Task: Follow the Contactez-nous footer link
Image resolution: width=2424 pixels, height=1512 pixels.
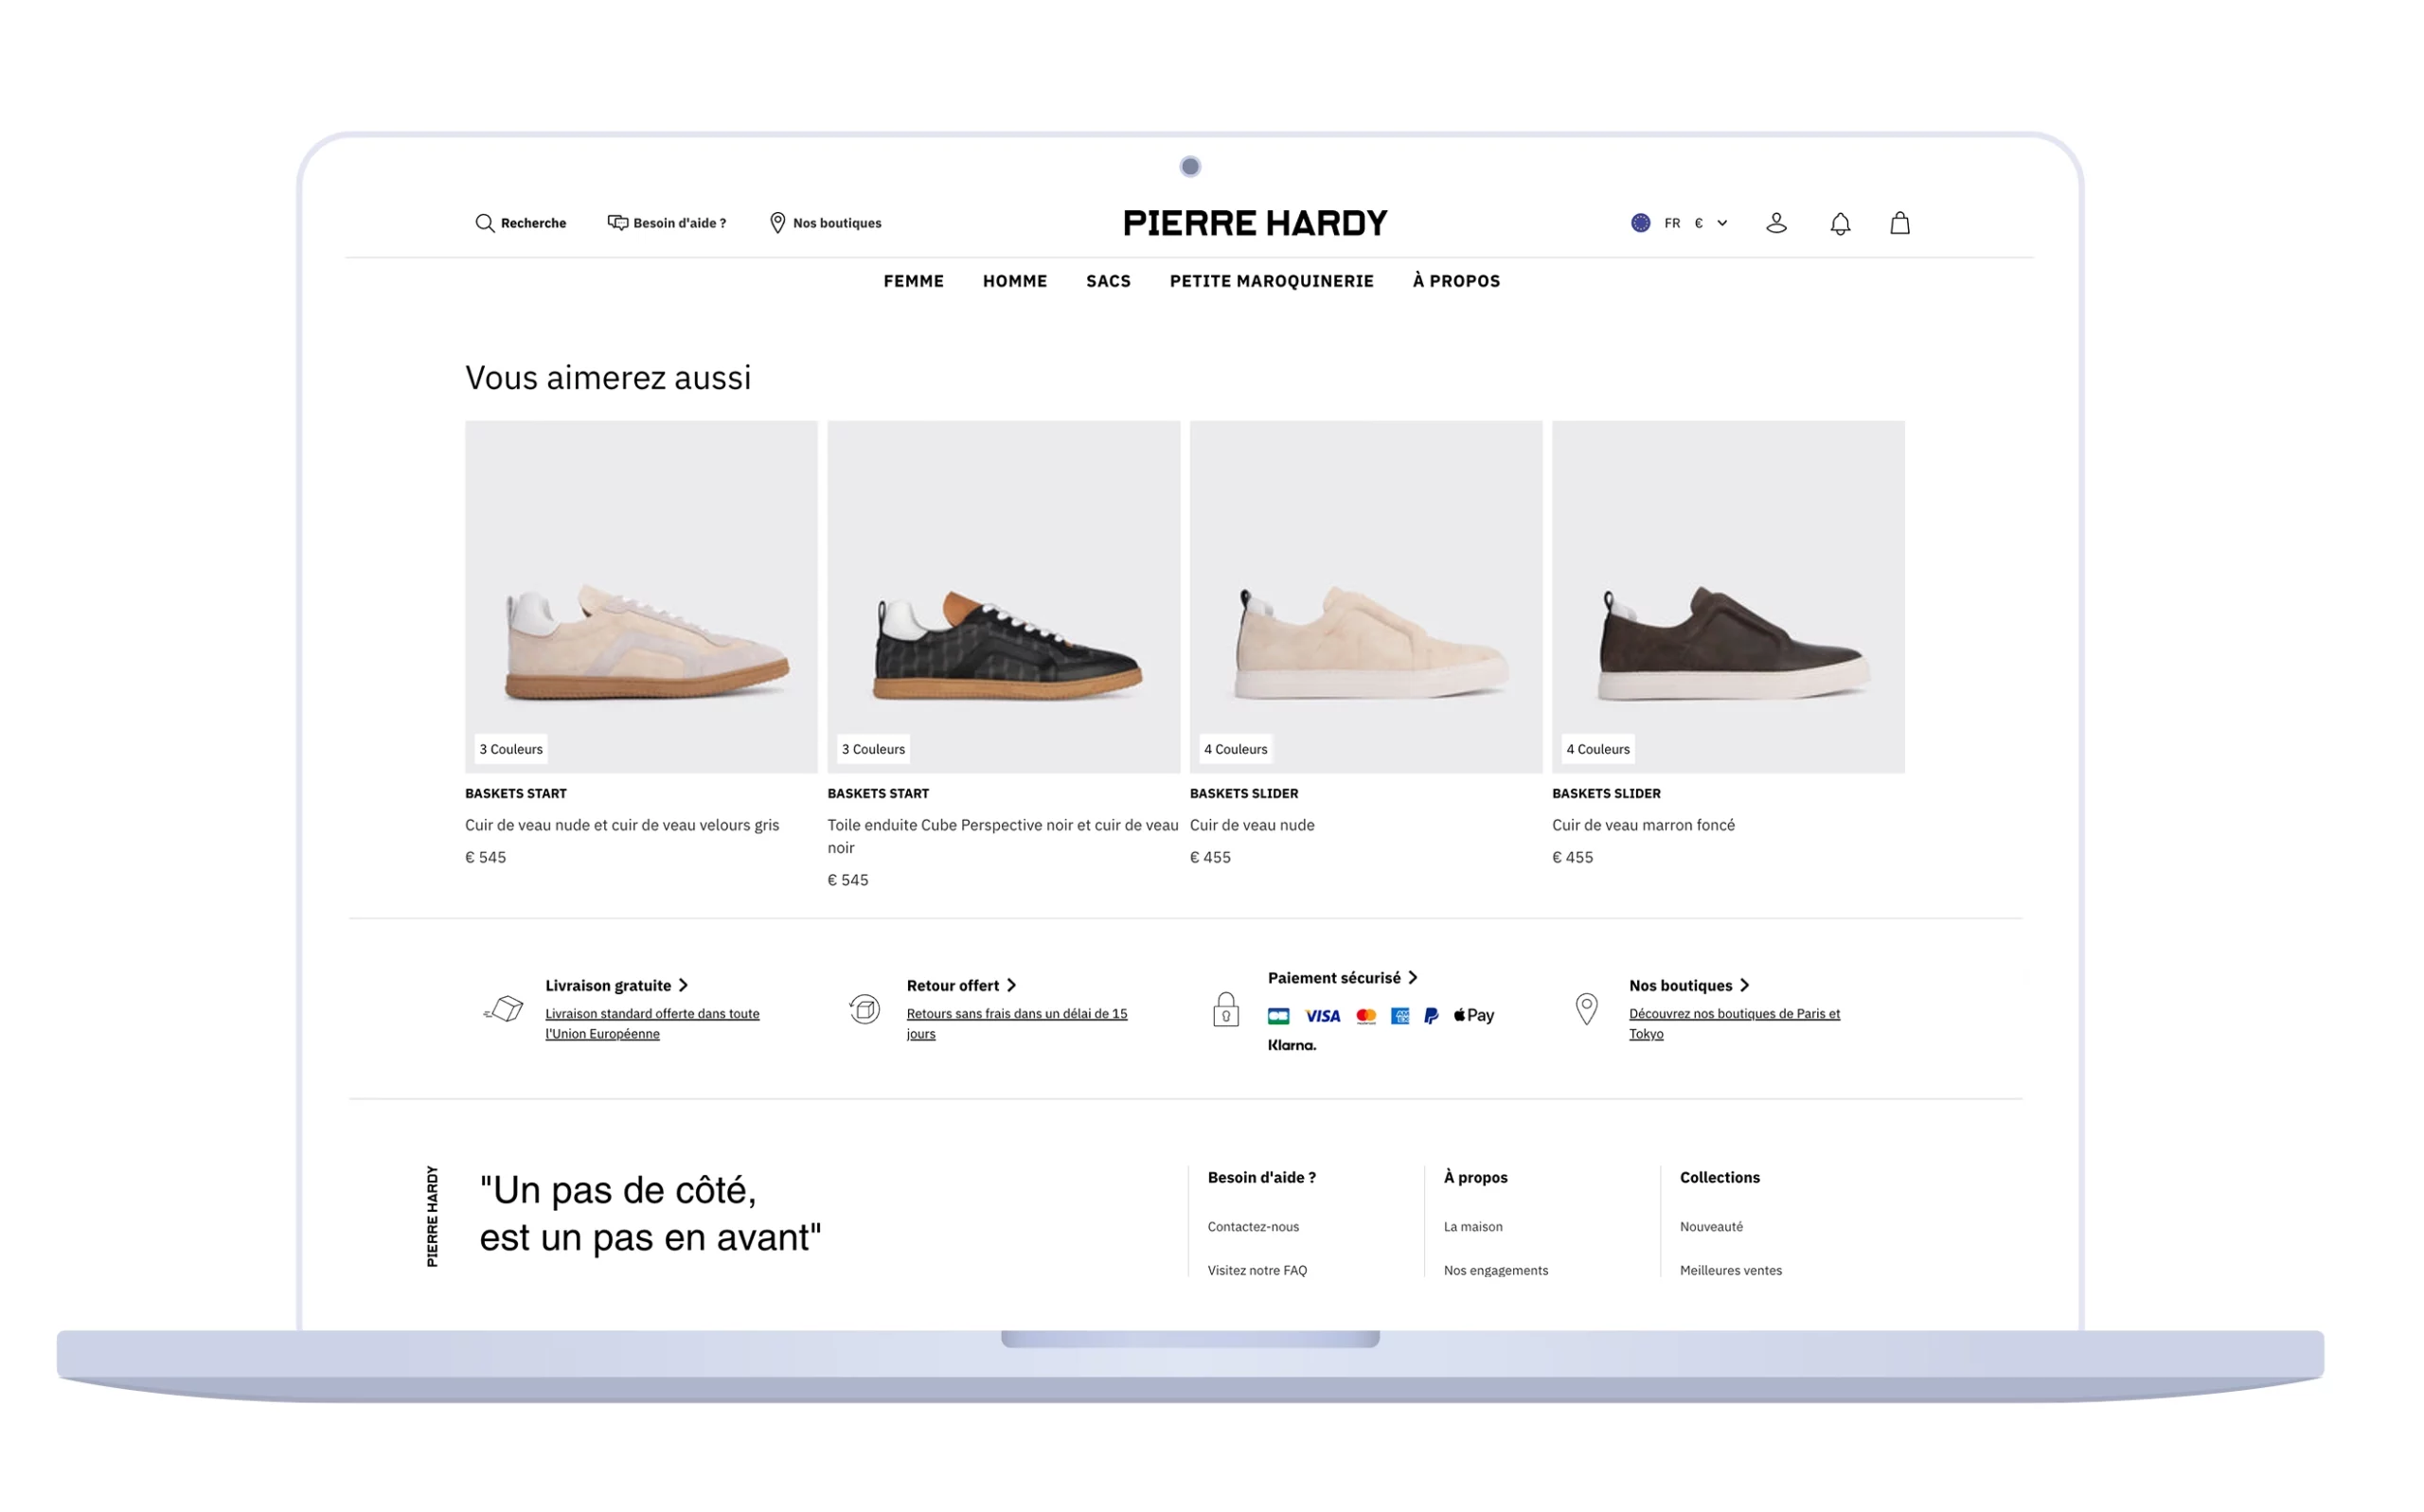Action: 1254,1227
